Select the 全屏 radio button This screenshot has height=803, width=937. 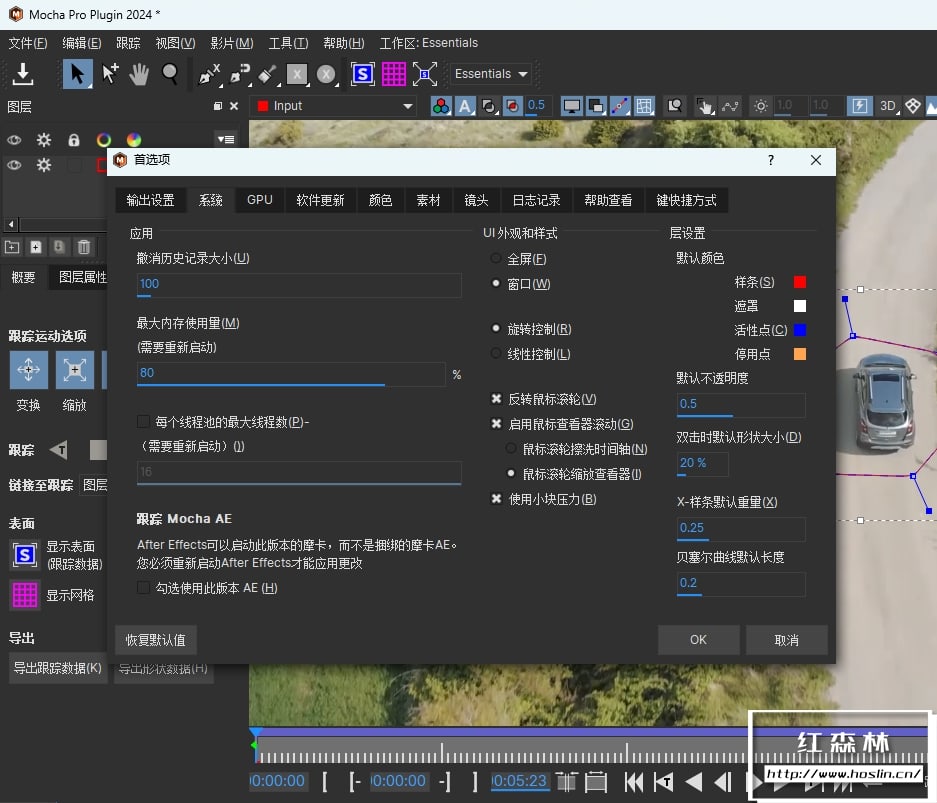coord(496,259)
